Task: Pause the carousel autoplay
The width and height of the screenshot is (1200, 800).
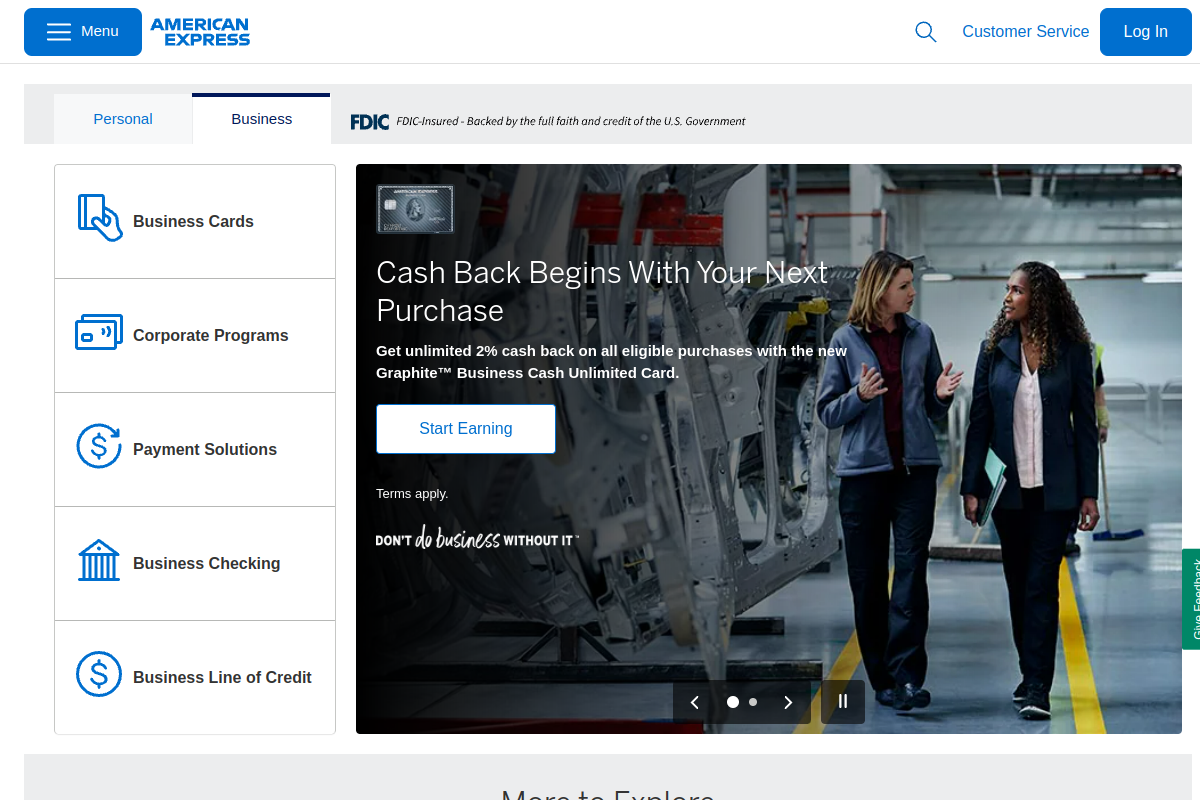Action: pyautogui.click(x=843, y=702)
